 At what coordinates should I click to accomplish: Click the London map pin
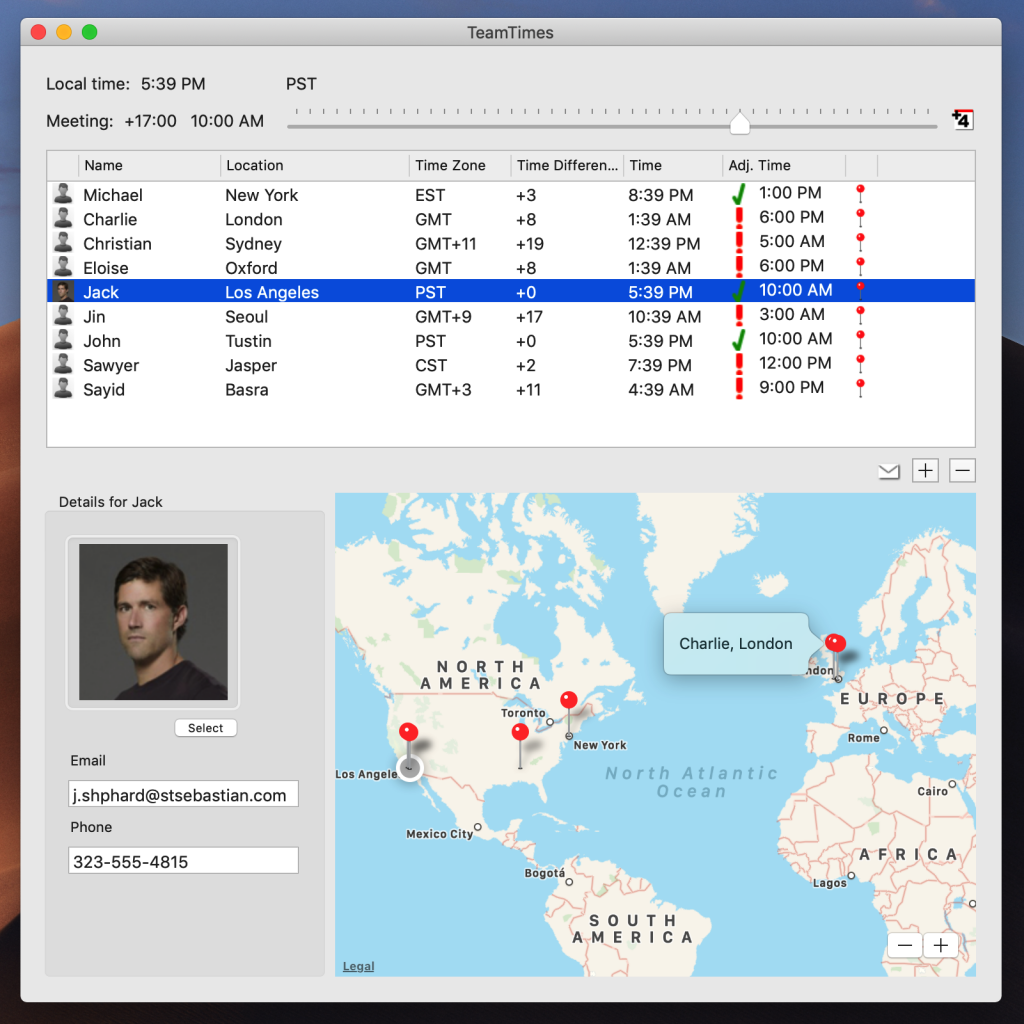point(835,643)
